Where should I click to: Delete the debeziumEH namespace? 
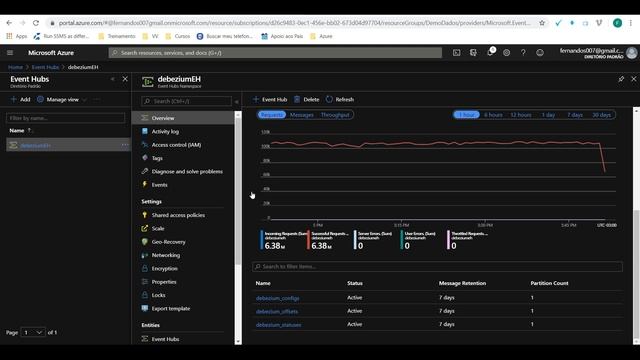[307, 99]
